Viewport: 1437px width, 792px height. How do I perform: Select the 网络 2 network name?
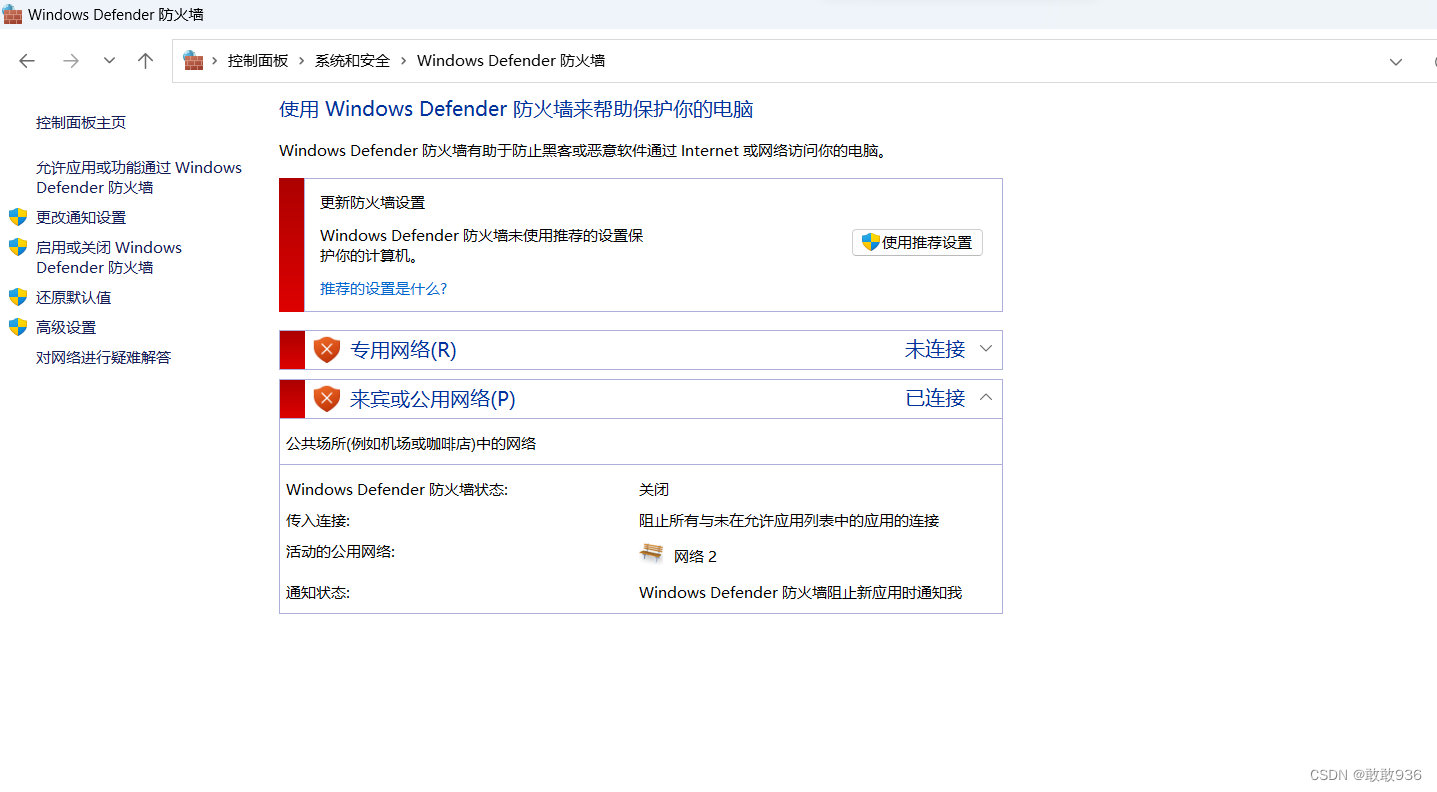tap(695, 557)
